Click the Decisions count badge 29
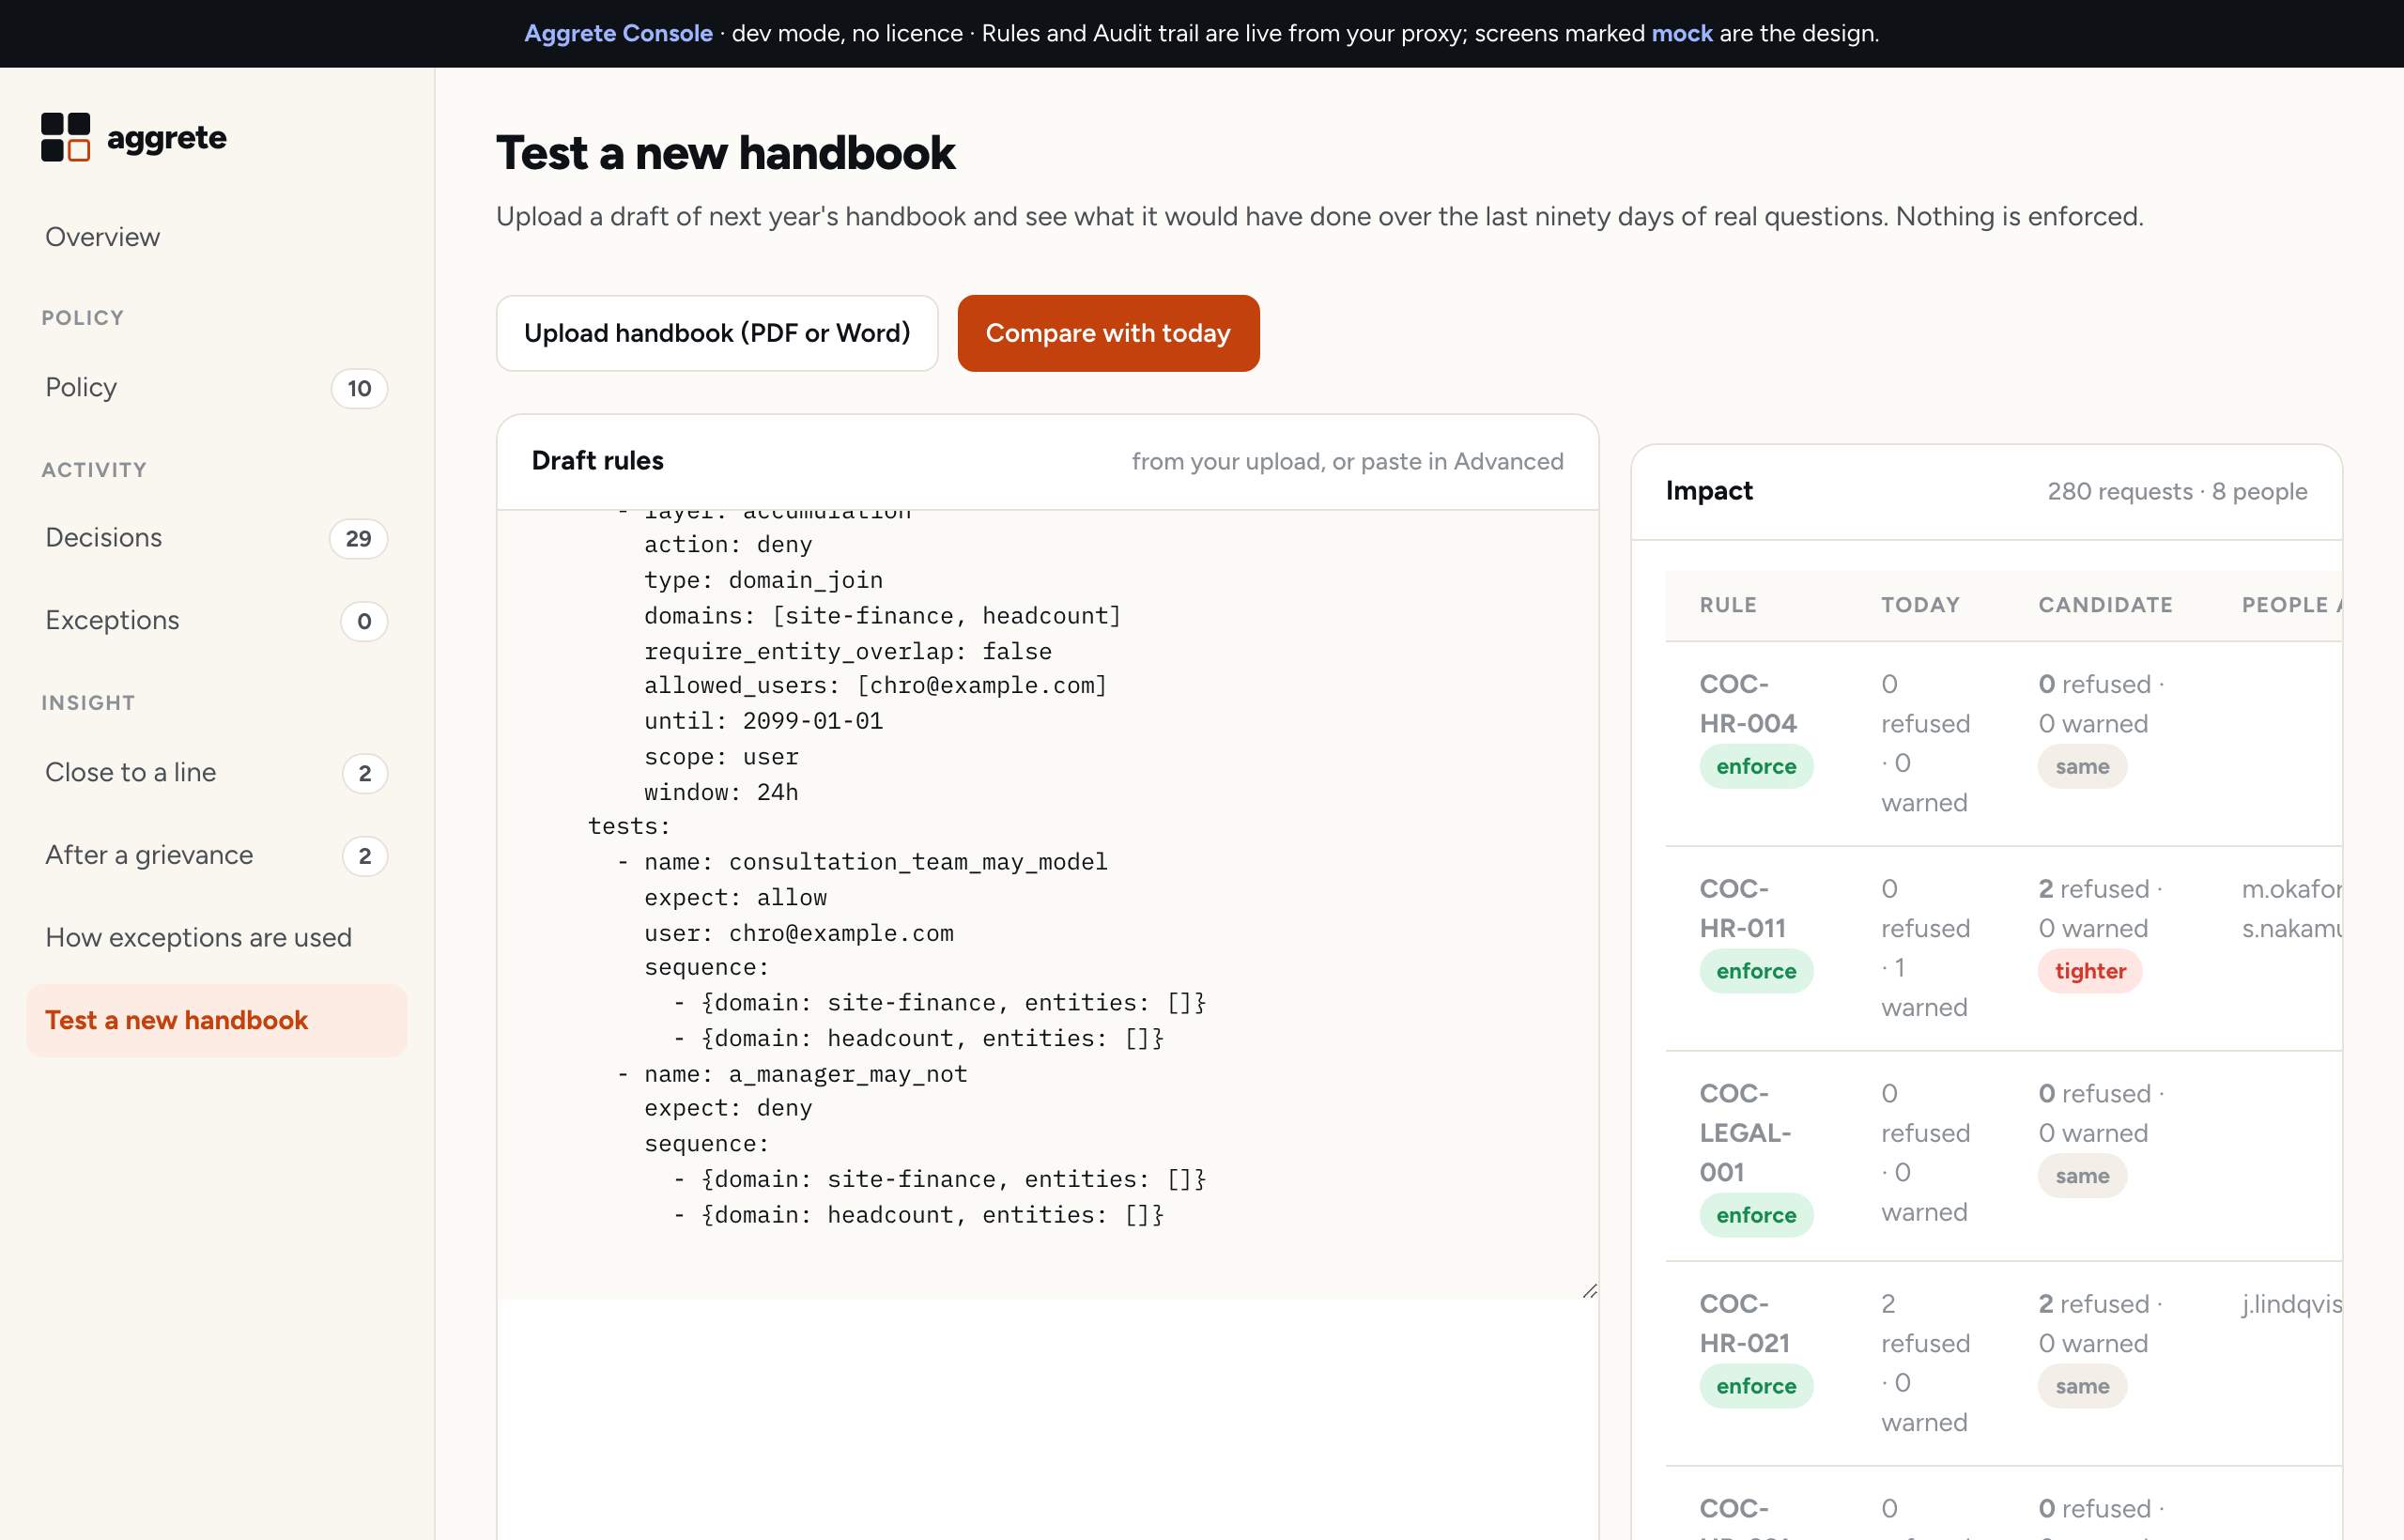 358,539
